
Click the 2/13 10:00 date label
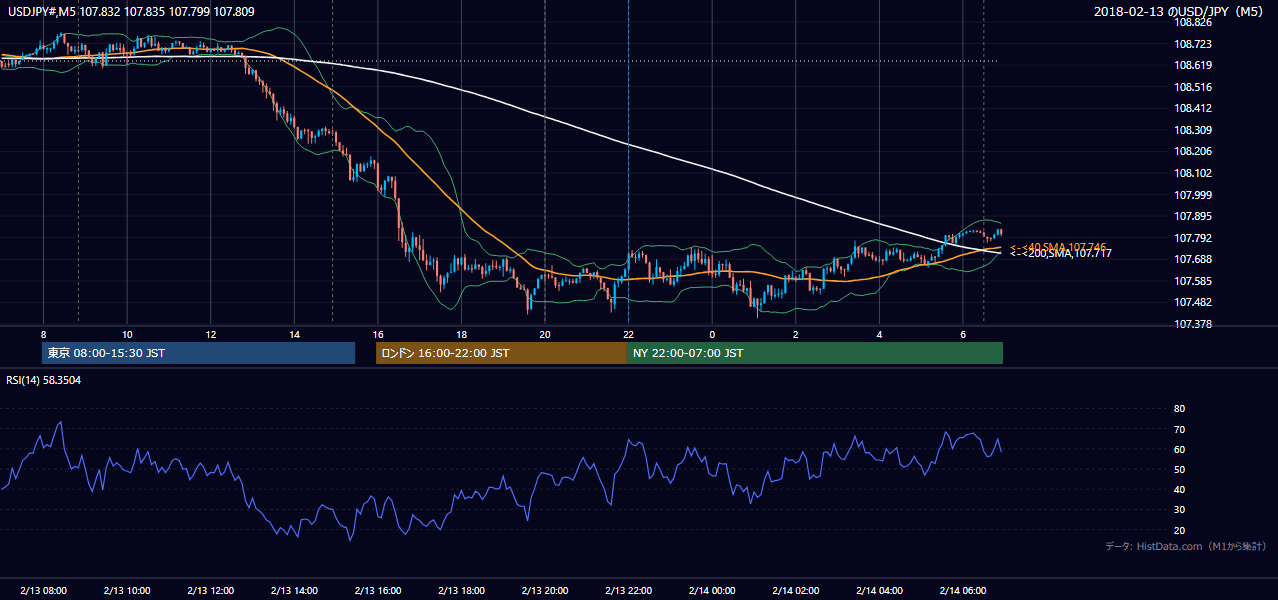[x=127, y=591]
